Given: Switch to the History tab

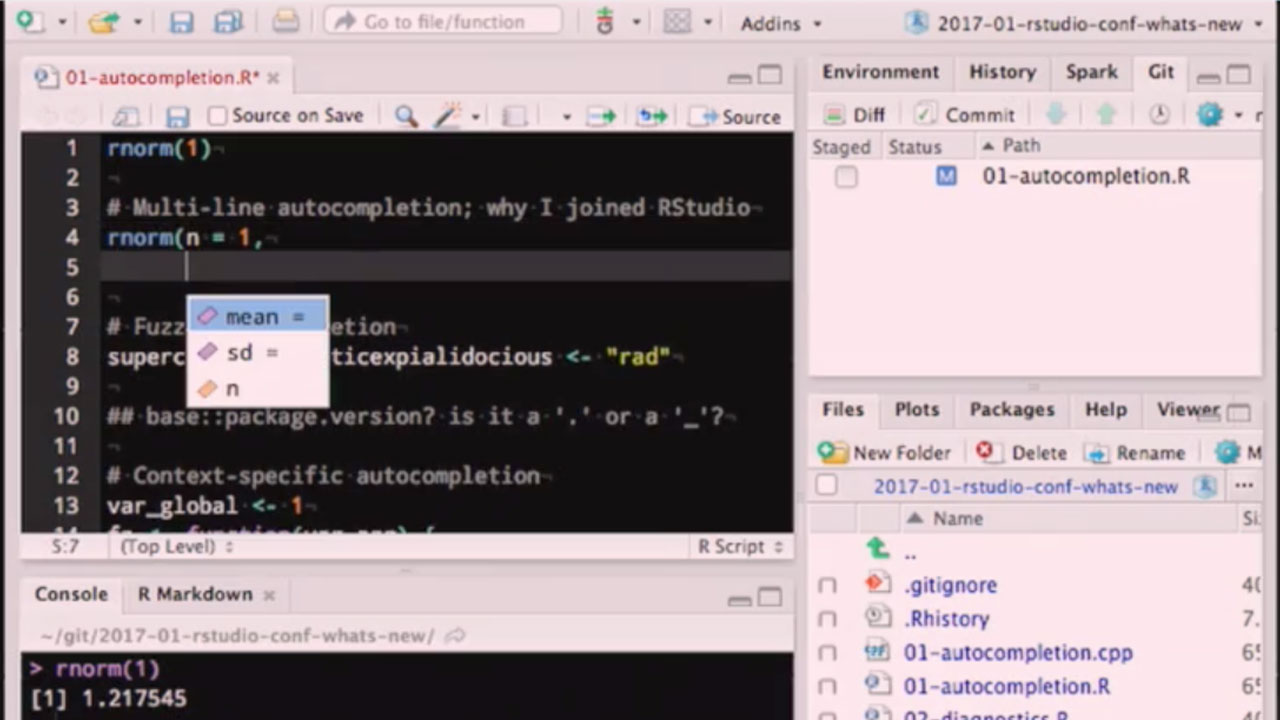Looking at the screenshot, I should click(x=1002, y=72).
